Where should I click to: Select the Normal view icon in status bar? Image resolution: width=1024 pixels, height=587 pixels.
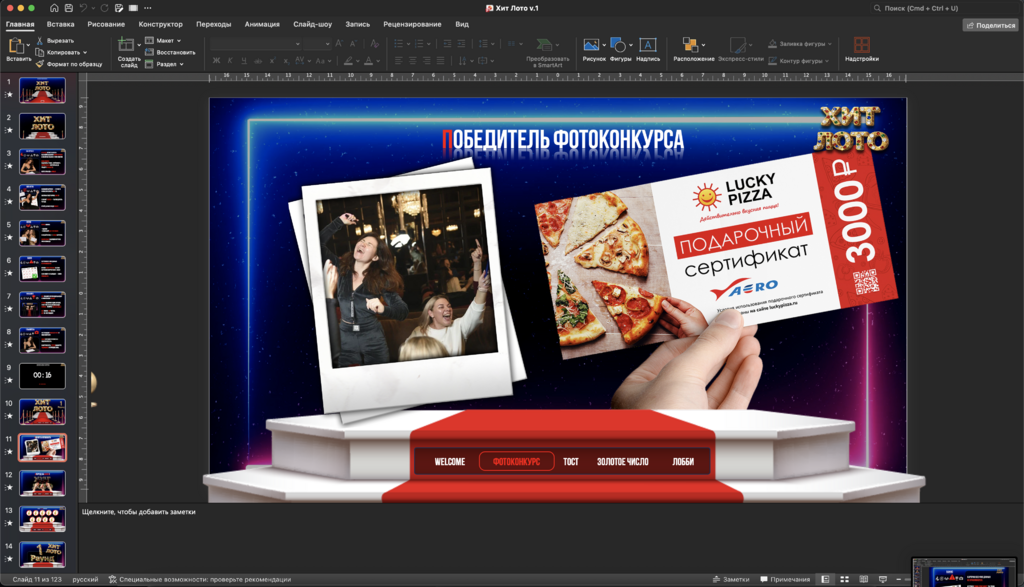tap(825, 579)
